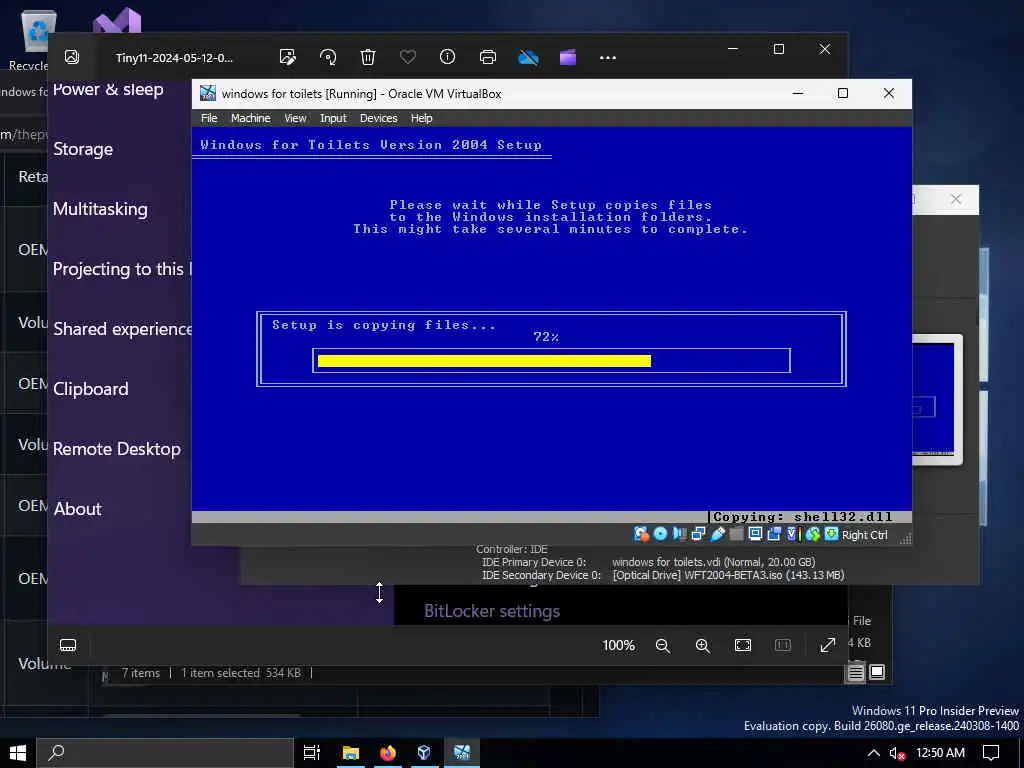Screen dimensions: 1024x768
Task: Click the 100% zoom level in Photos
Action: click(618, 645)
